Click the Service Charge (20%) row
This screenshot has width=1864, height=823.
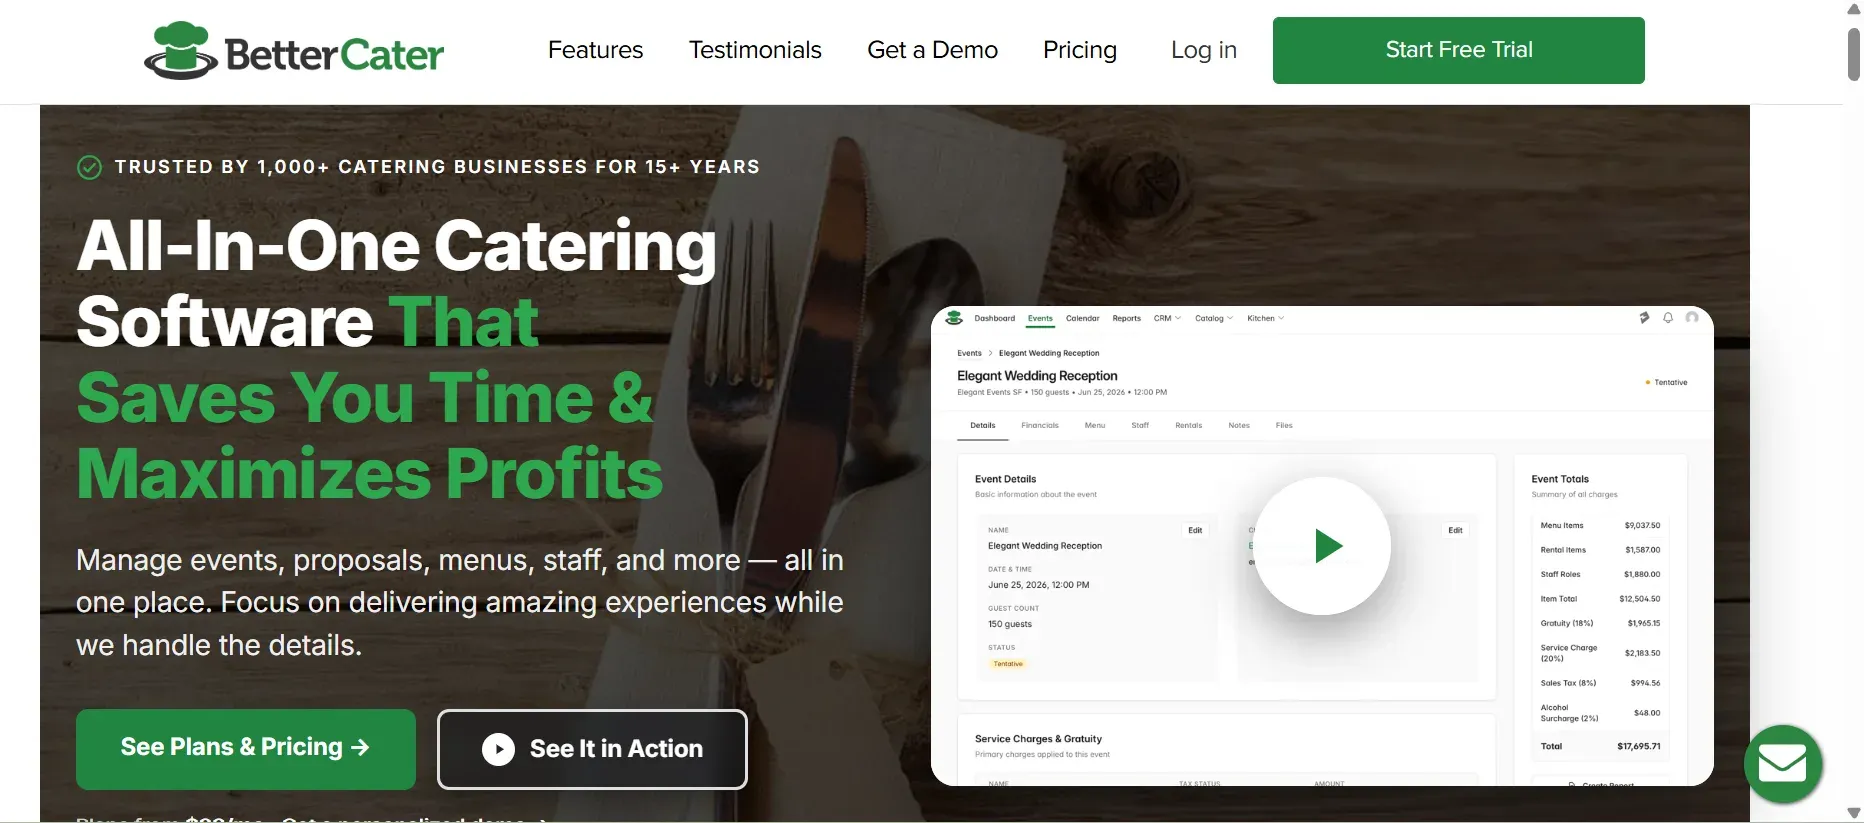click(1600, 653)
